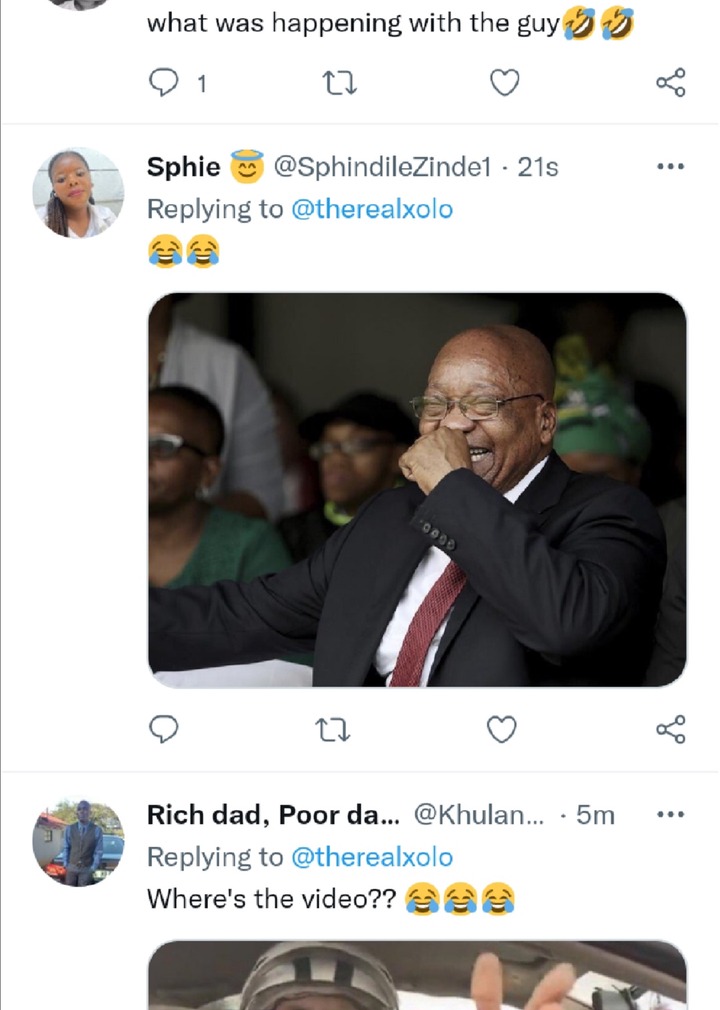Viewport: 720px width, 1010px height.
Task: Open @therealxolo link in Rich dad's reply
Action: pyautogui.click(x=371, y=857)
